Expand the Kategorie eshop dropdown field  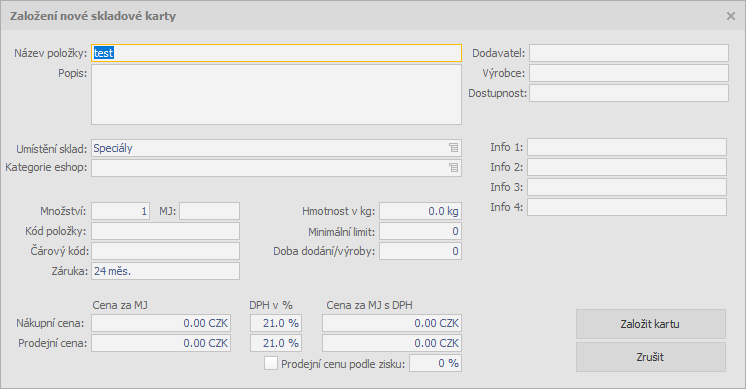[276, 168]
